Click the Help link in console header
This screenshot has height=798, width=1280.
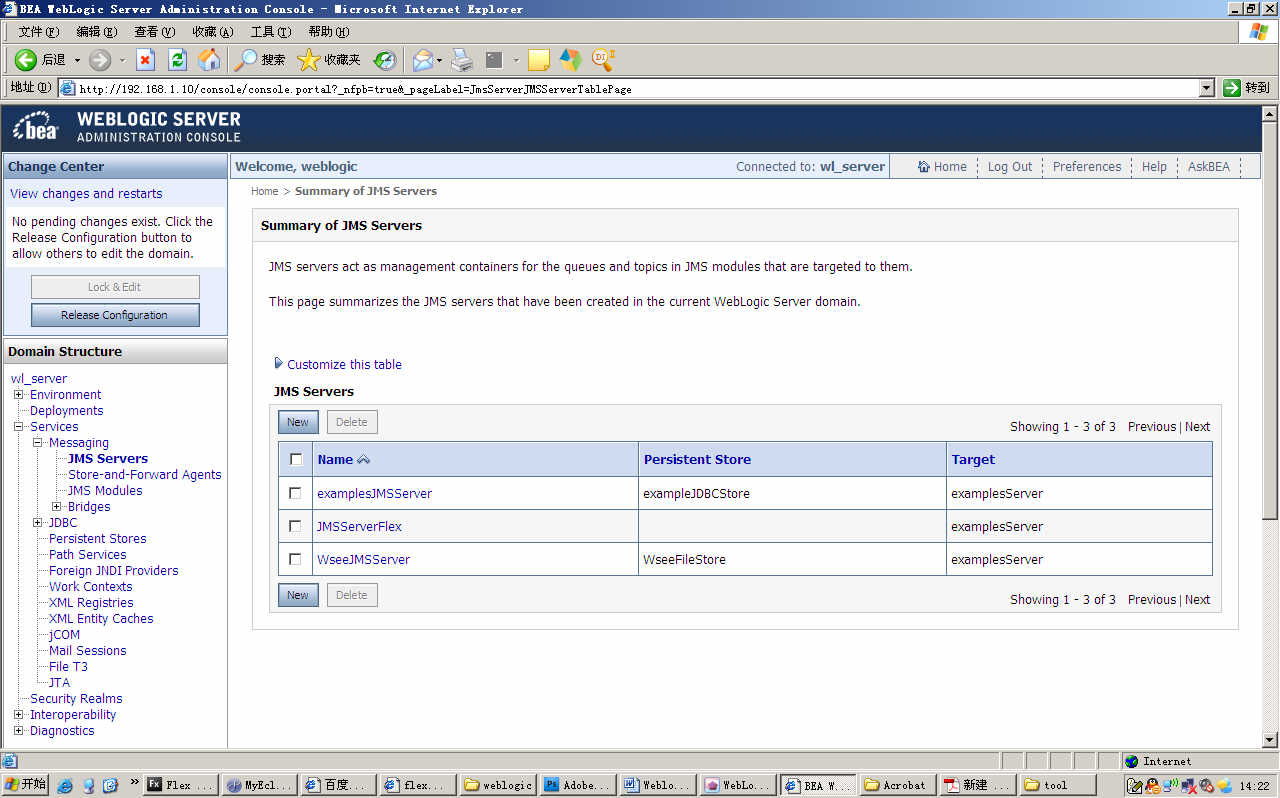1154,167
